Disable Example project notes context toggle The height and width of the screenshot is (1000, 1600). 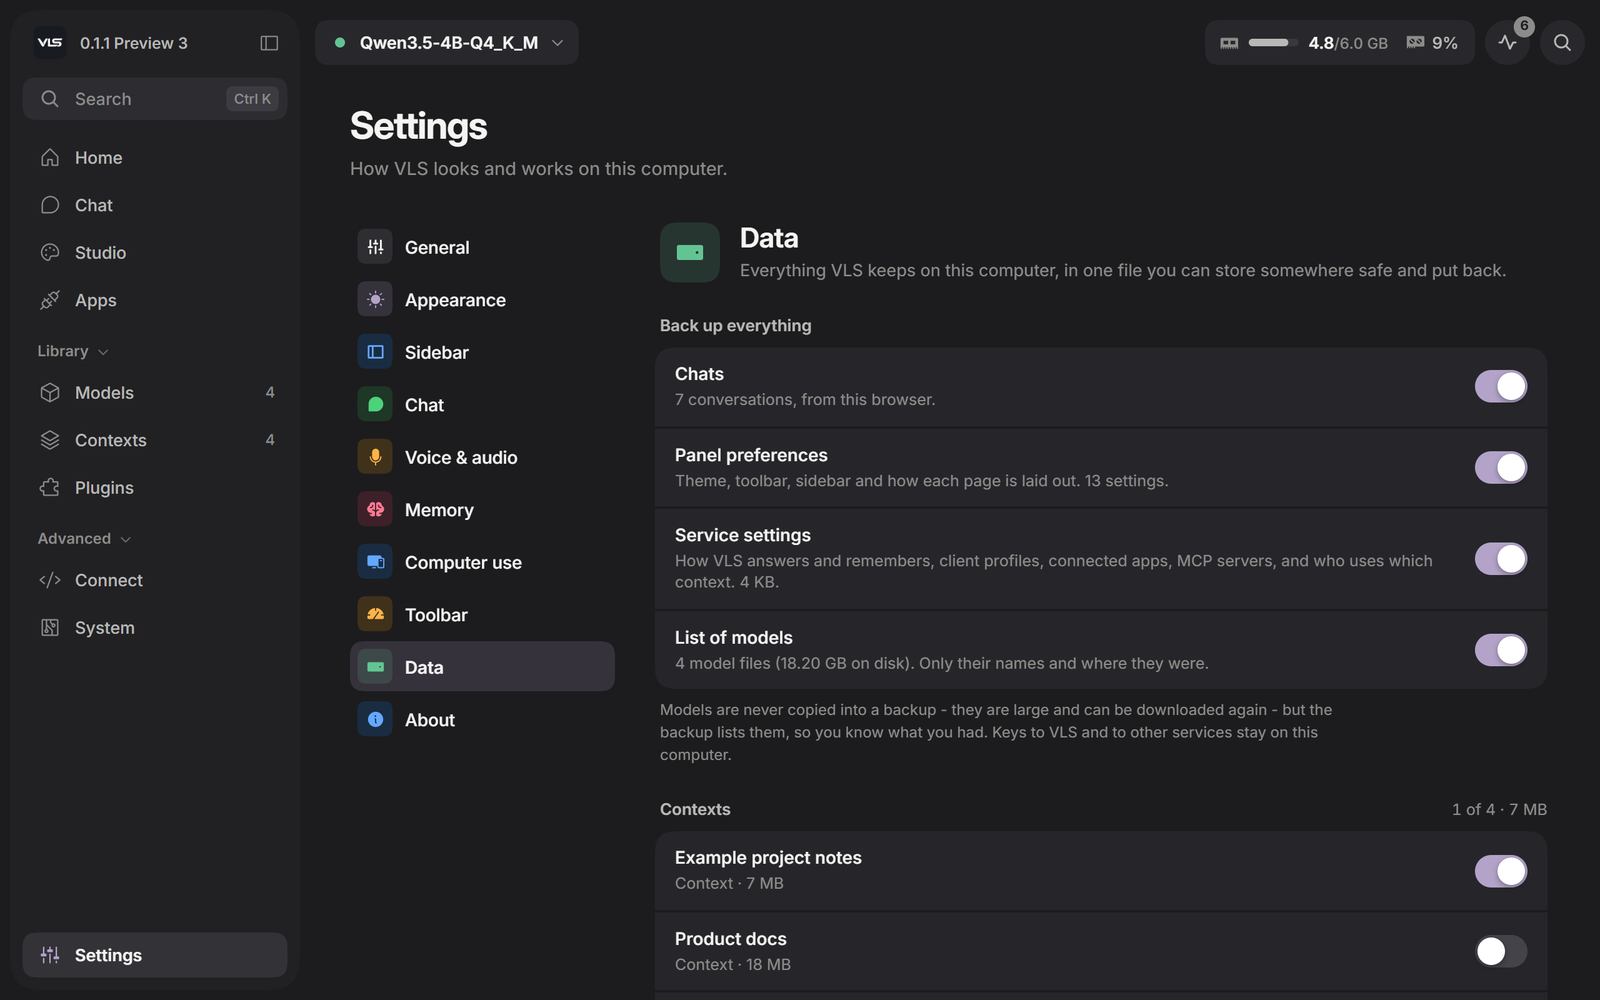[1500, 871]
